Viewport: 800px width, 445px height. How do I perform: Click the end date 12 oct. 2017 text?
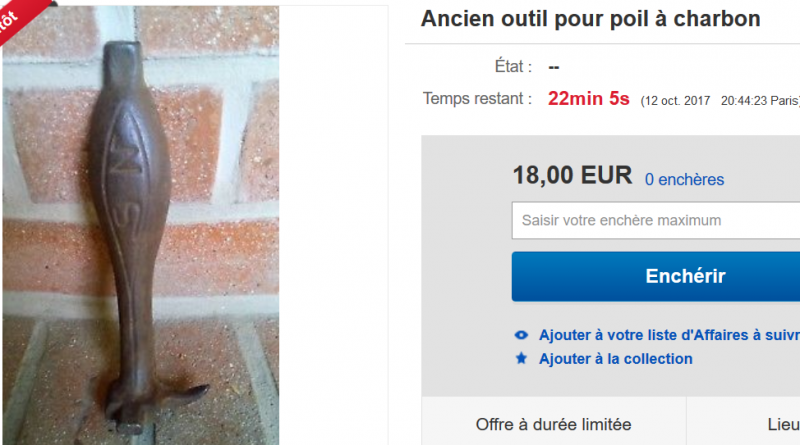(x=677, y=101)
